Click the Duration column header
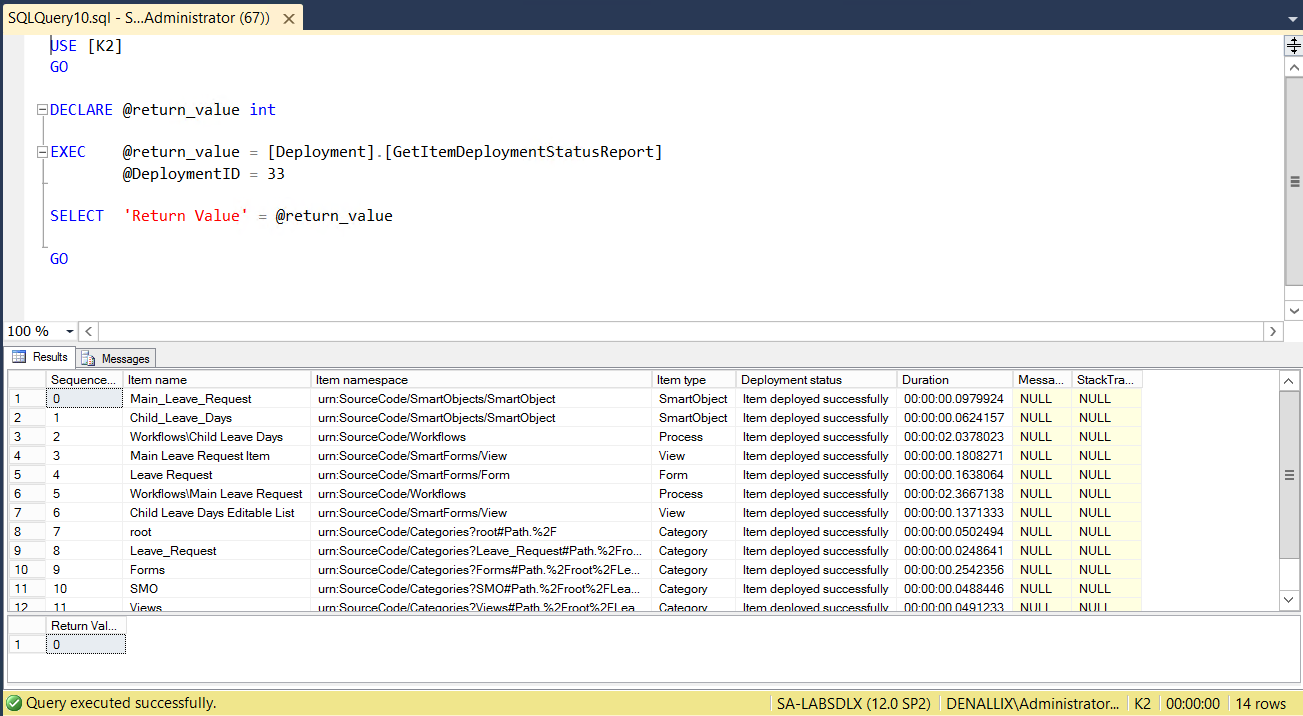Image resolution: width=1303 pixels, height=716 pixels. click(x=955, y=380)
